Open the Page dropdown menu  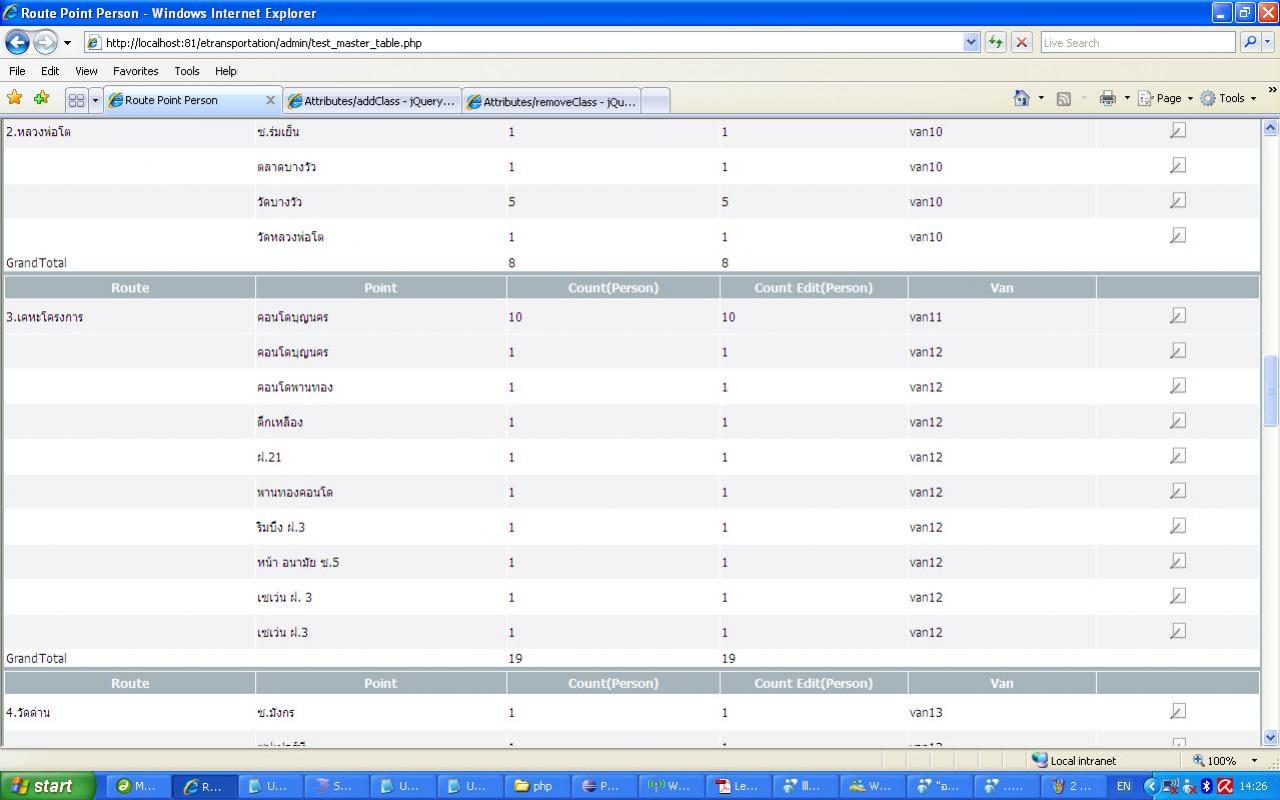[1166, 98]
